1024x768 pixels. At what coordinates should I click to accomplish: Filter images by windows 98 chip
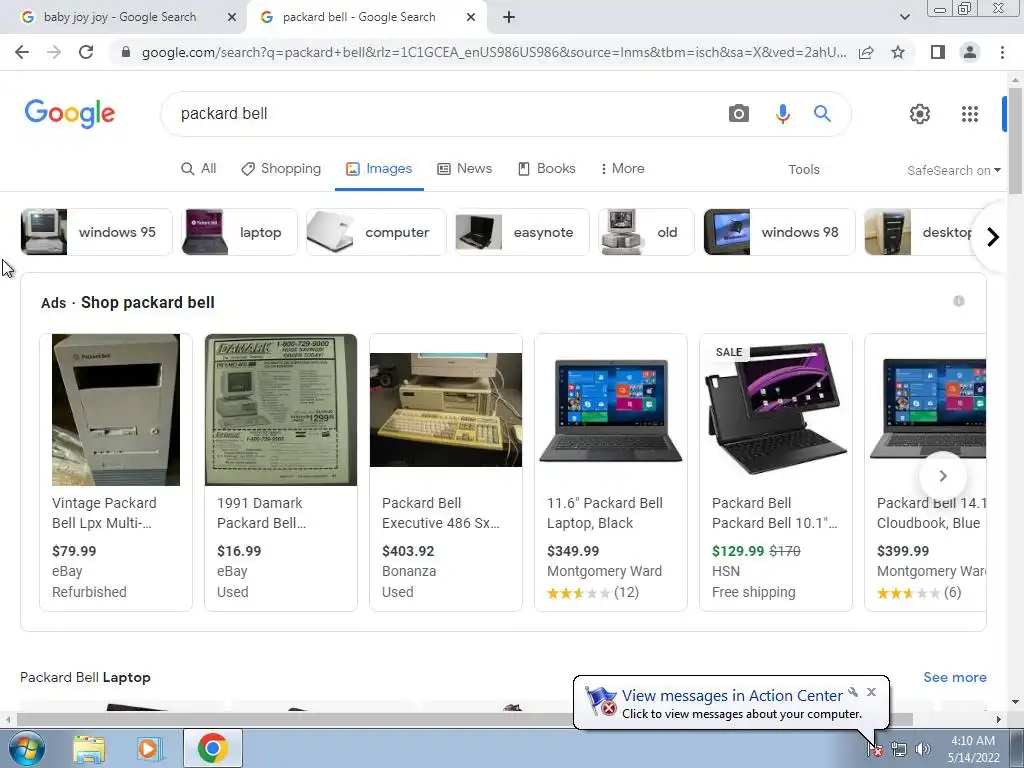click(x=779, y=232)
